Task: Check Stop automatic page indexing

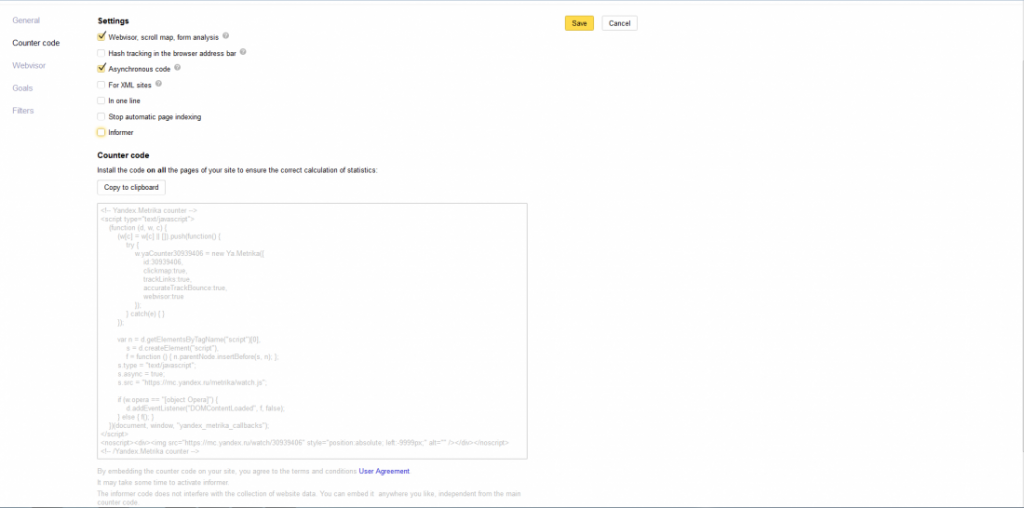Action: click(x=101, y=117)
